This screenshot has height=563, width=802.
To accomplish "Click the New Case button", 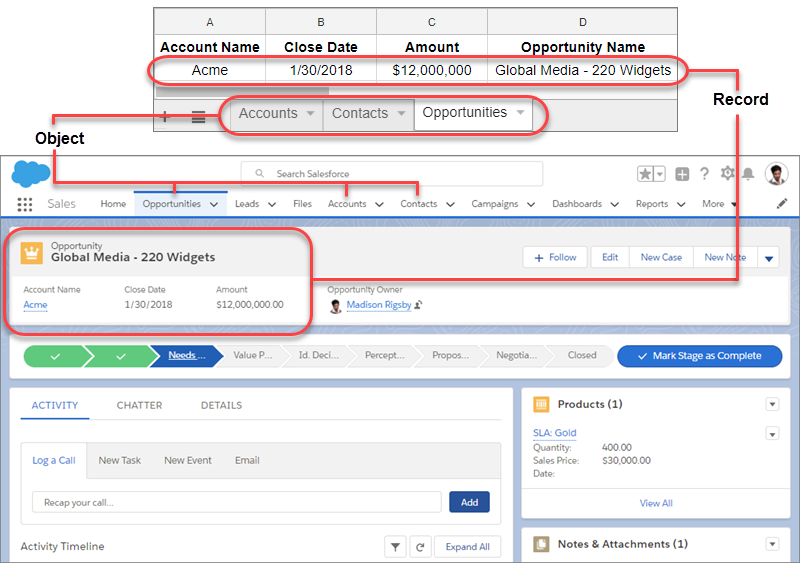I will tap(661, 257).
